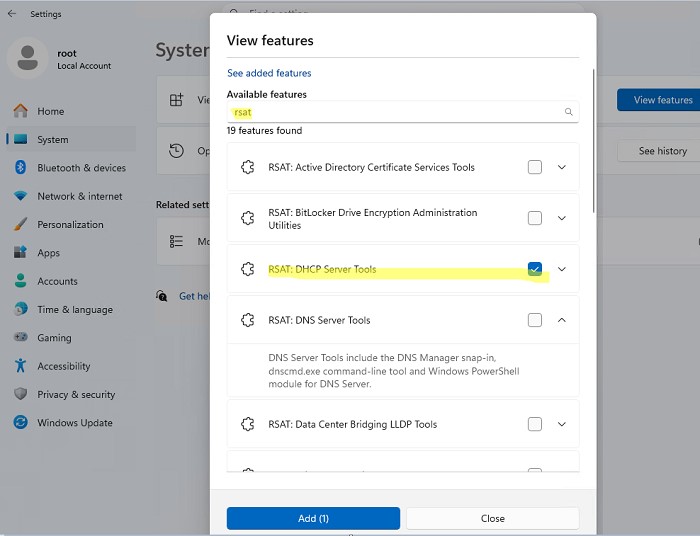Click the Windows Update refresh icon
This screenshot has width=700, height=536.
(x=21, y=422)
